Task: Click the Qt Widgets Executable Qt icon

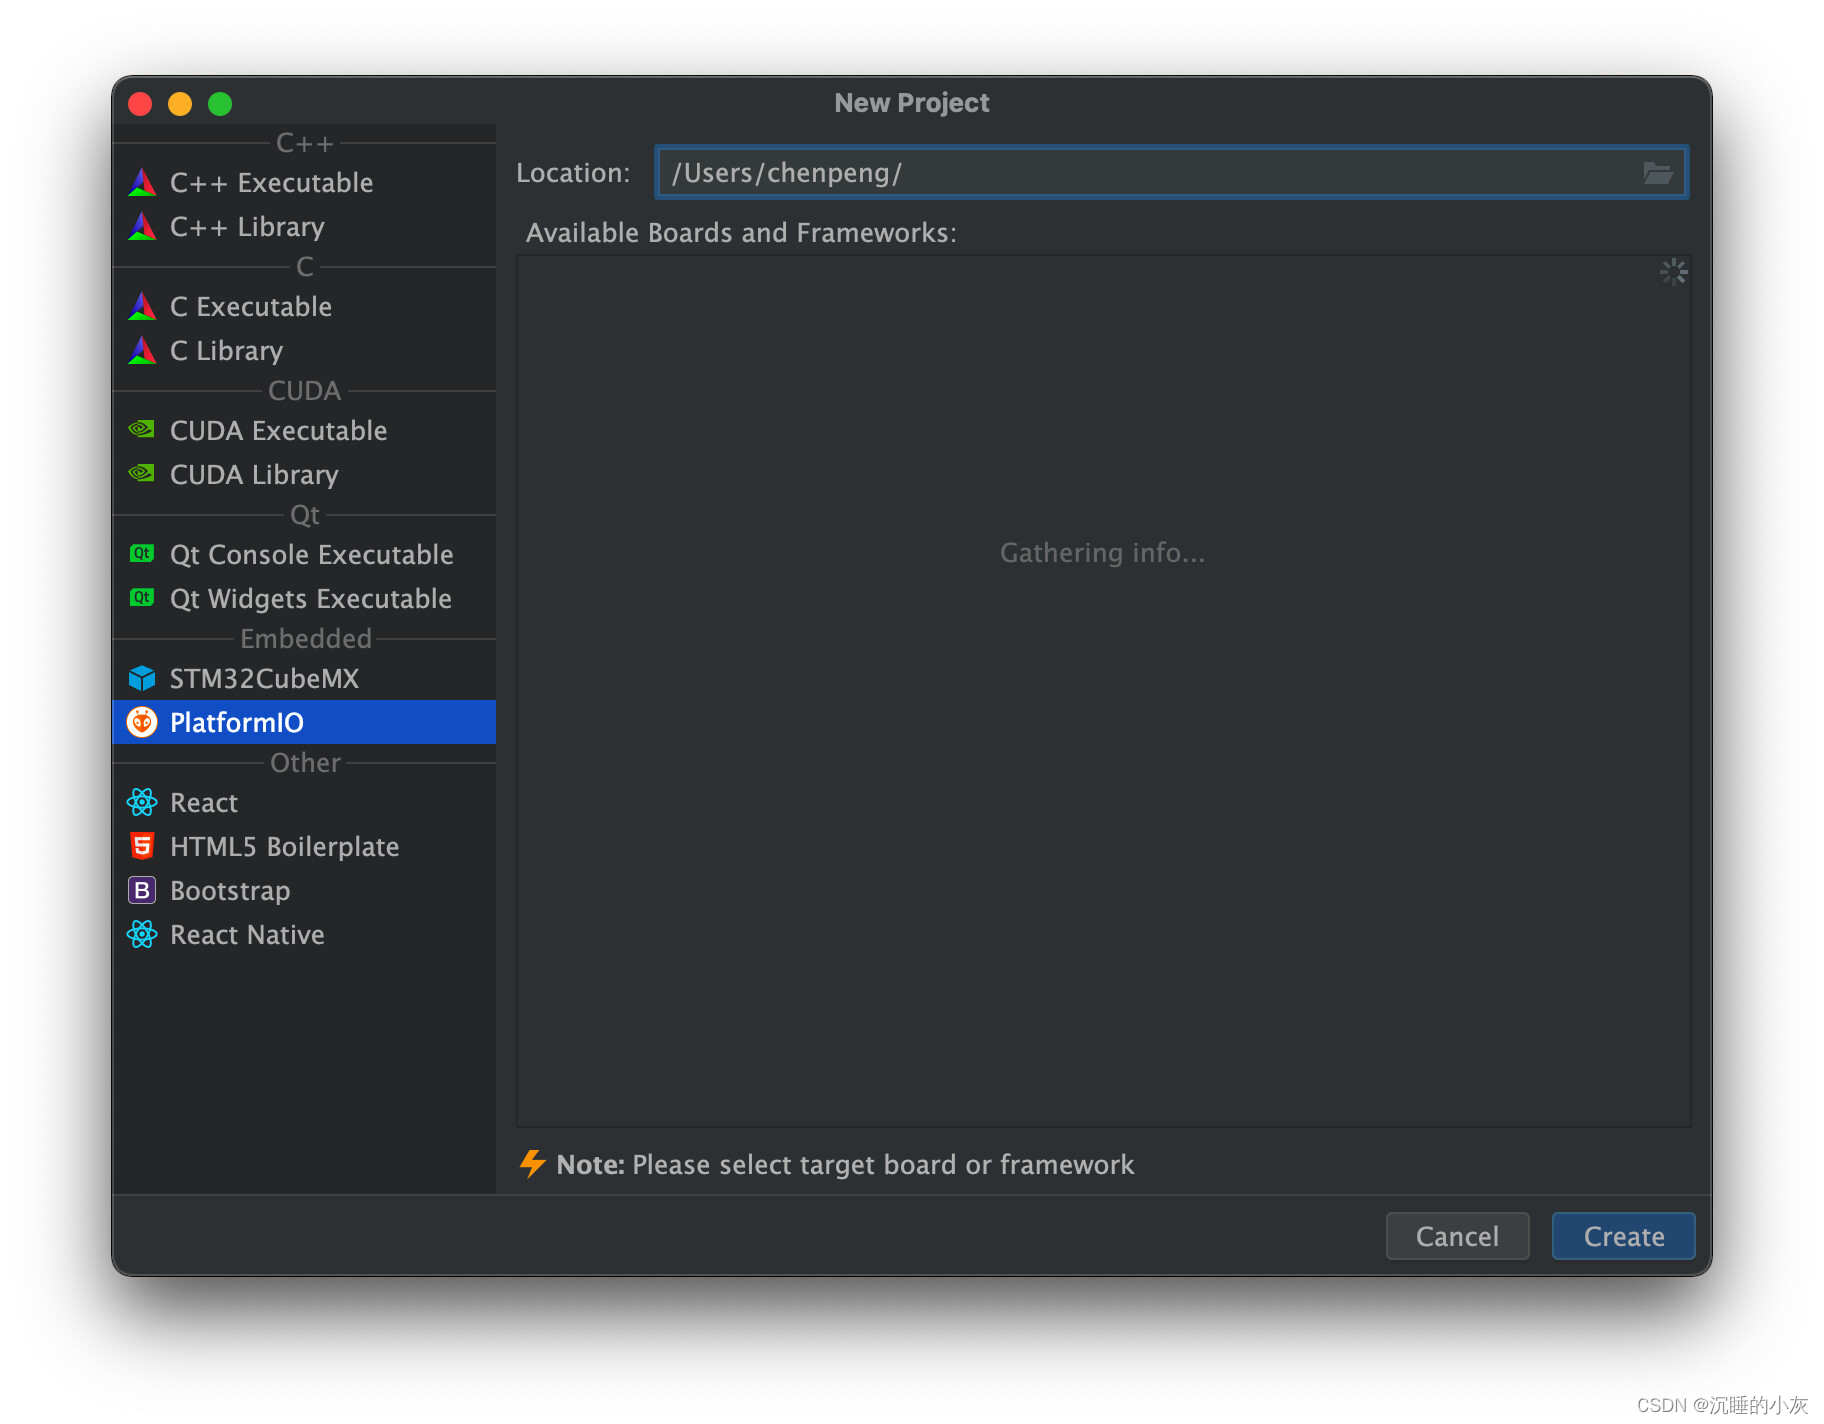Action: coord(142,597)
